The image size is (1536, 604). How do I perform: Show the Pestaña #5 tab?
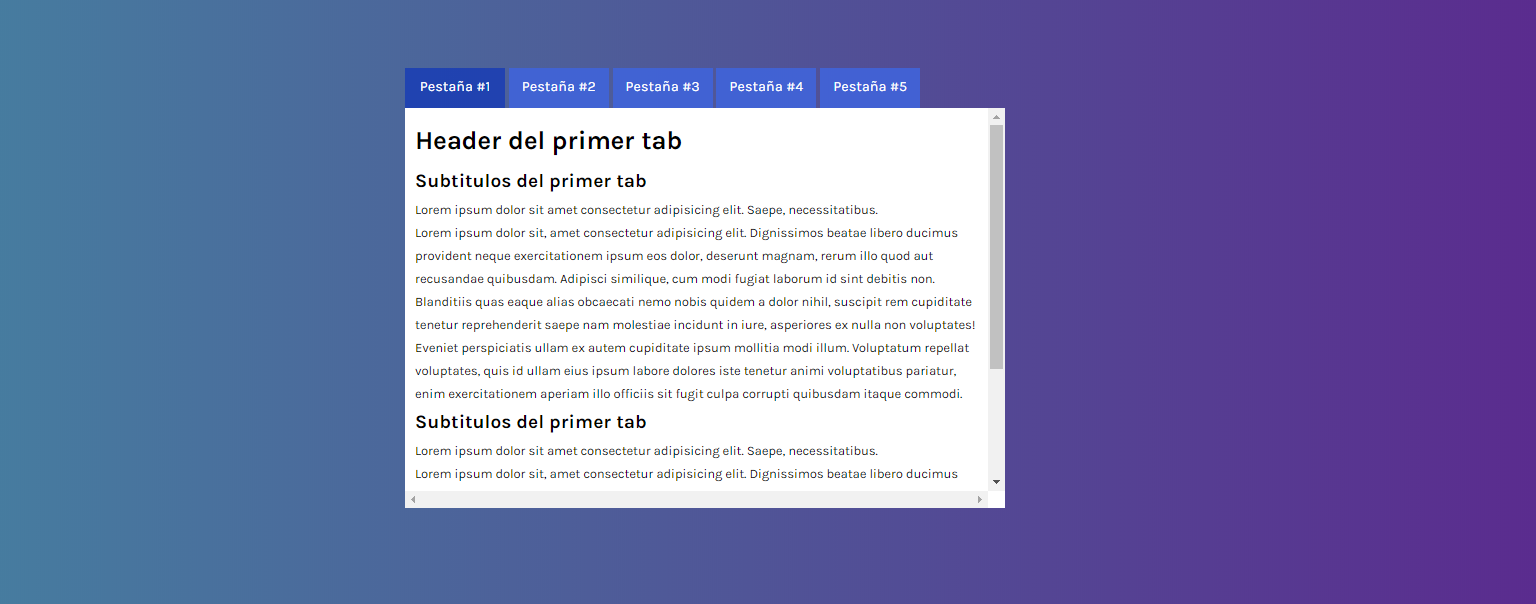coord(870,87)
